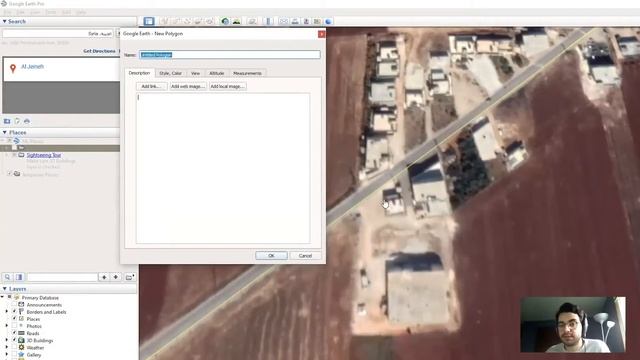Uncheck the Places layer checkbox
This screenshot has width=640, height=360.
tap(14, 319)
